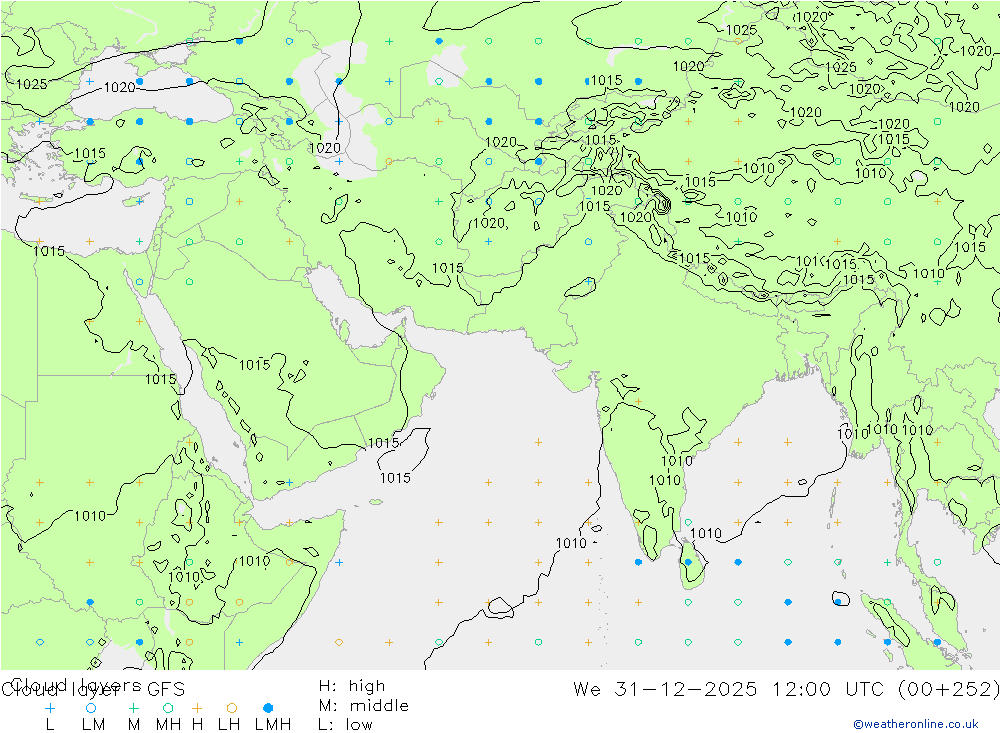
Task: Click the 'L: low' legend text
Action: coord(345,725)
